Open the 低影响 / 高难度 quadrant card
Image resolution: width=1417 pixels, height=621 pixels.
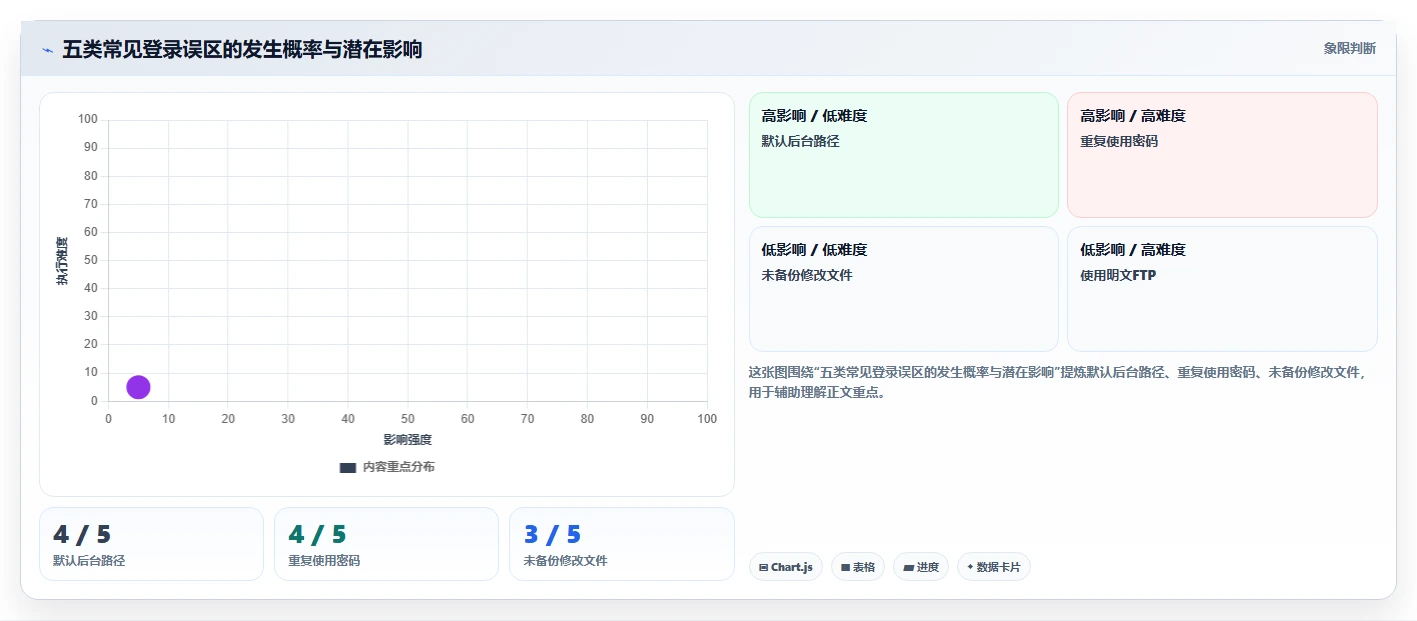click(1222, 289)
